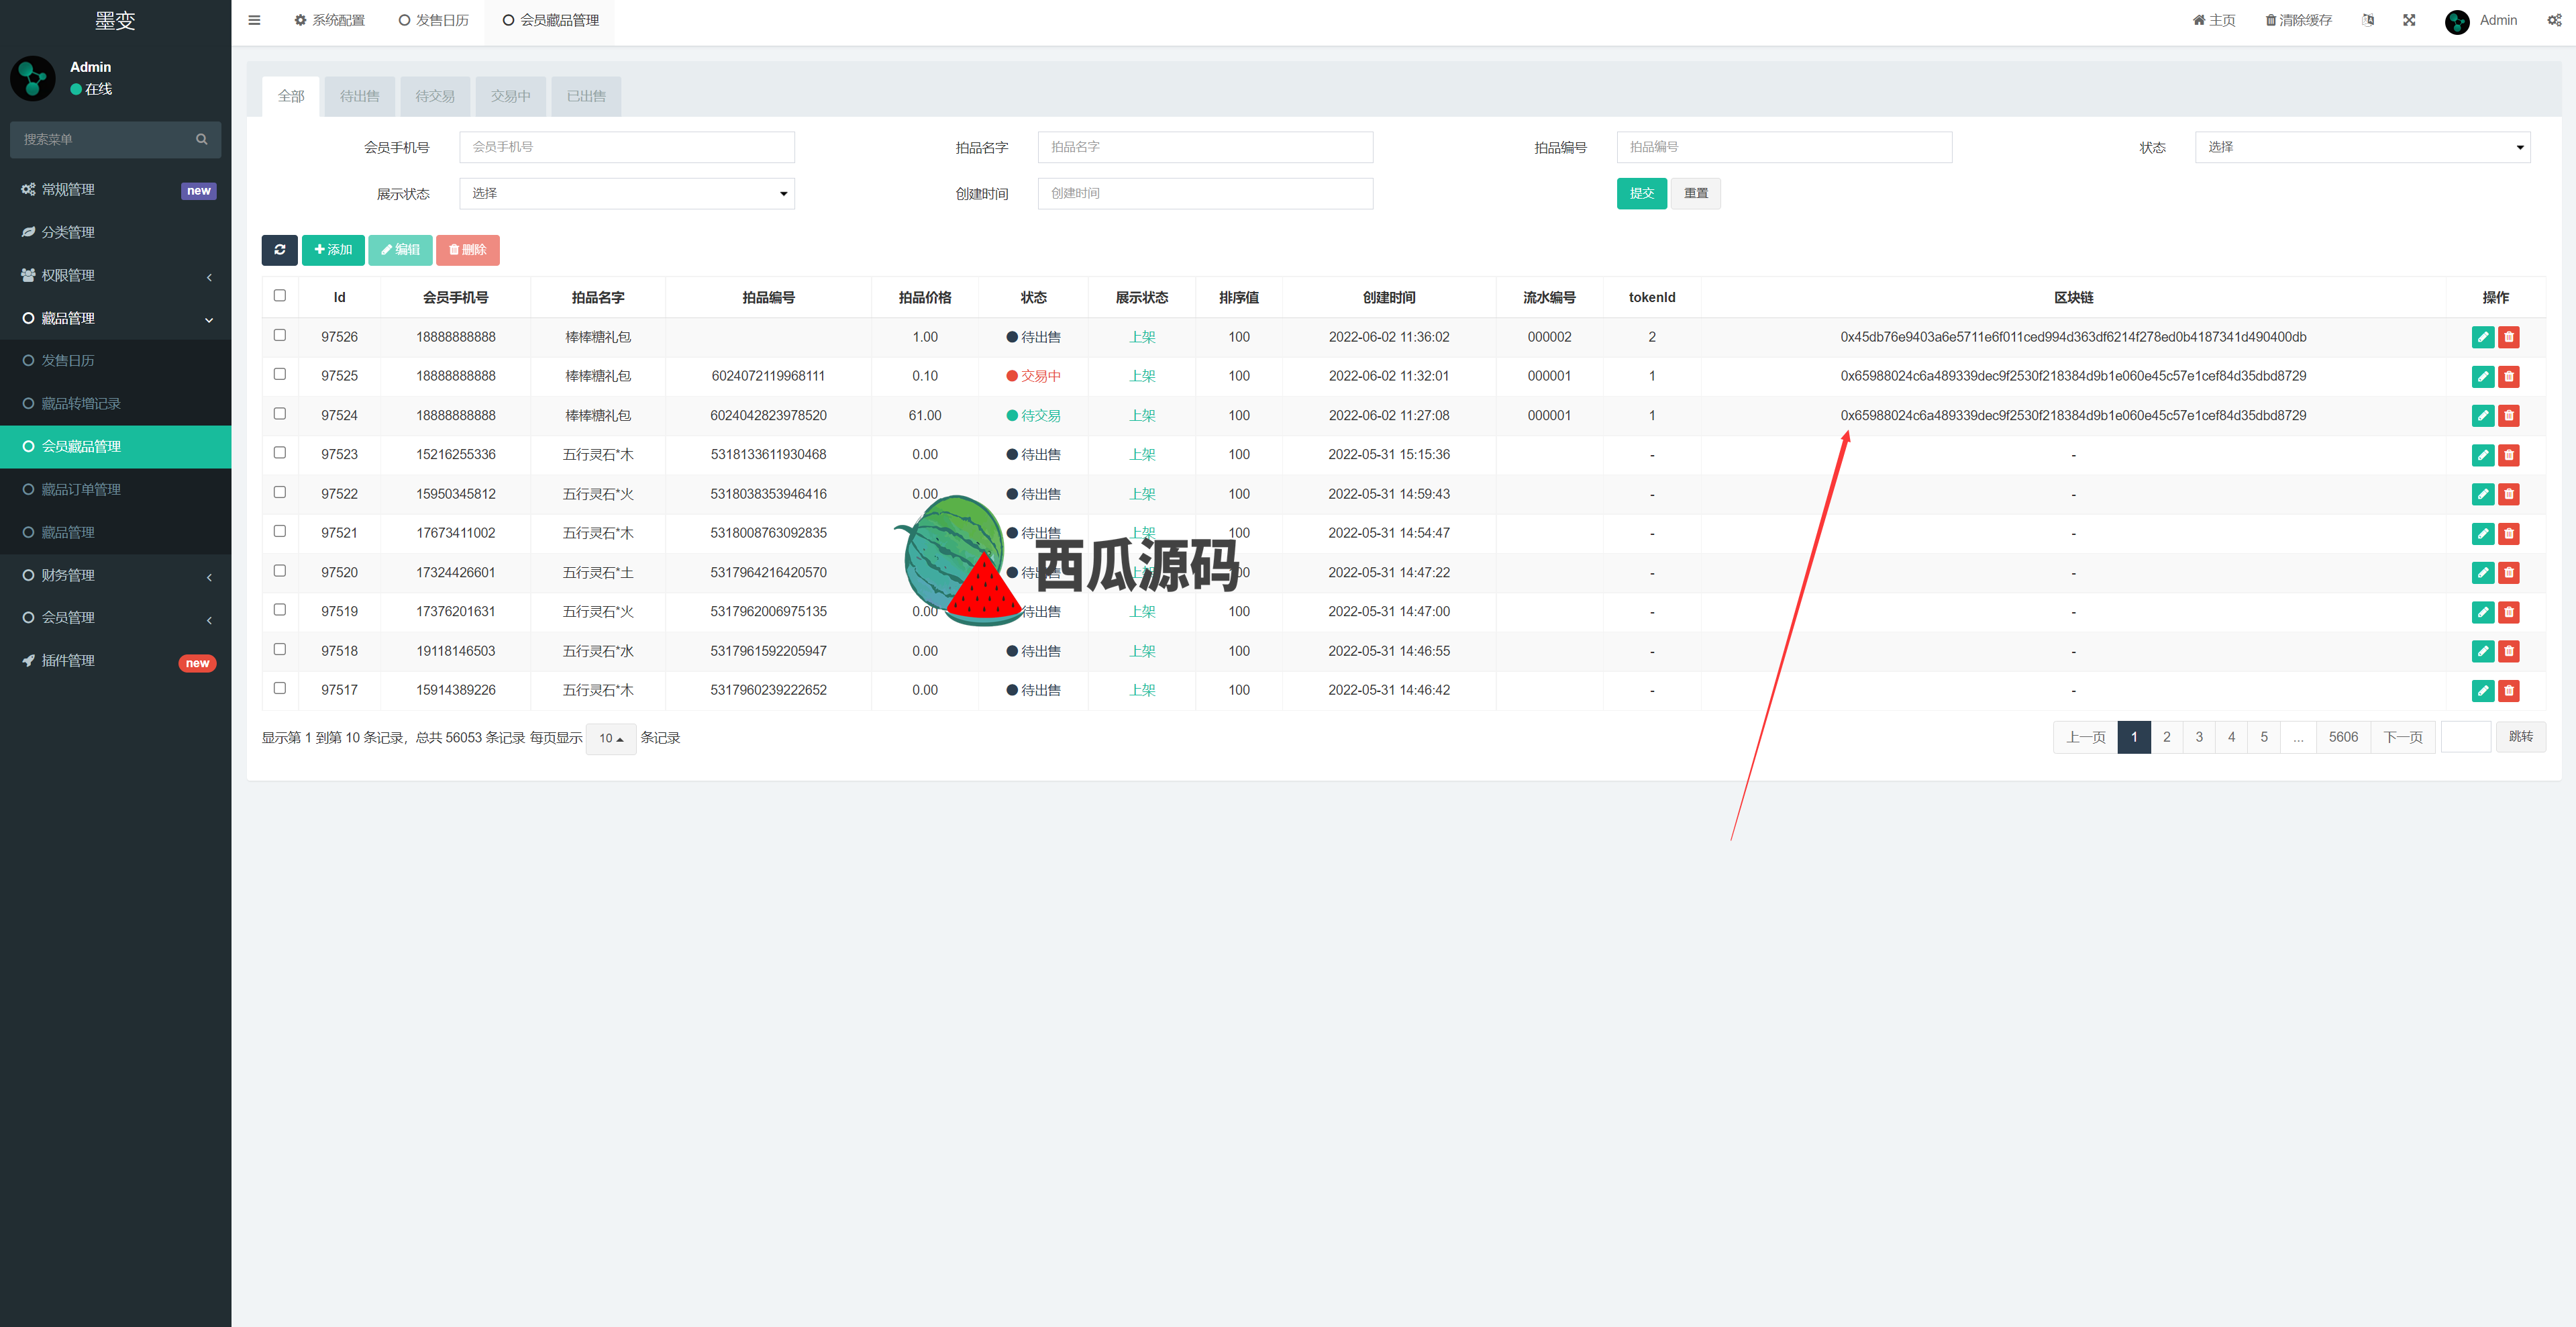The height and width of the screenshot is (1327, 2576).
Task: Check the checkbox for row 97525
Action: coord(280,374)
